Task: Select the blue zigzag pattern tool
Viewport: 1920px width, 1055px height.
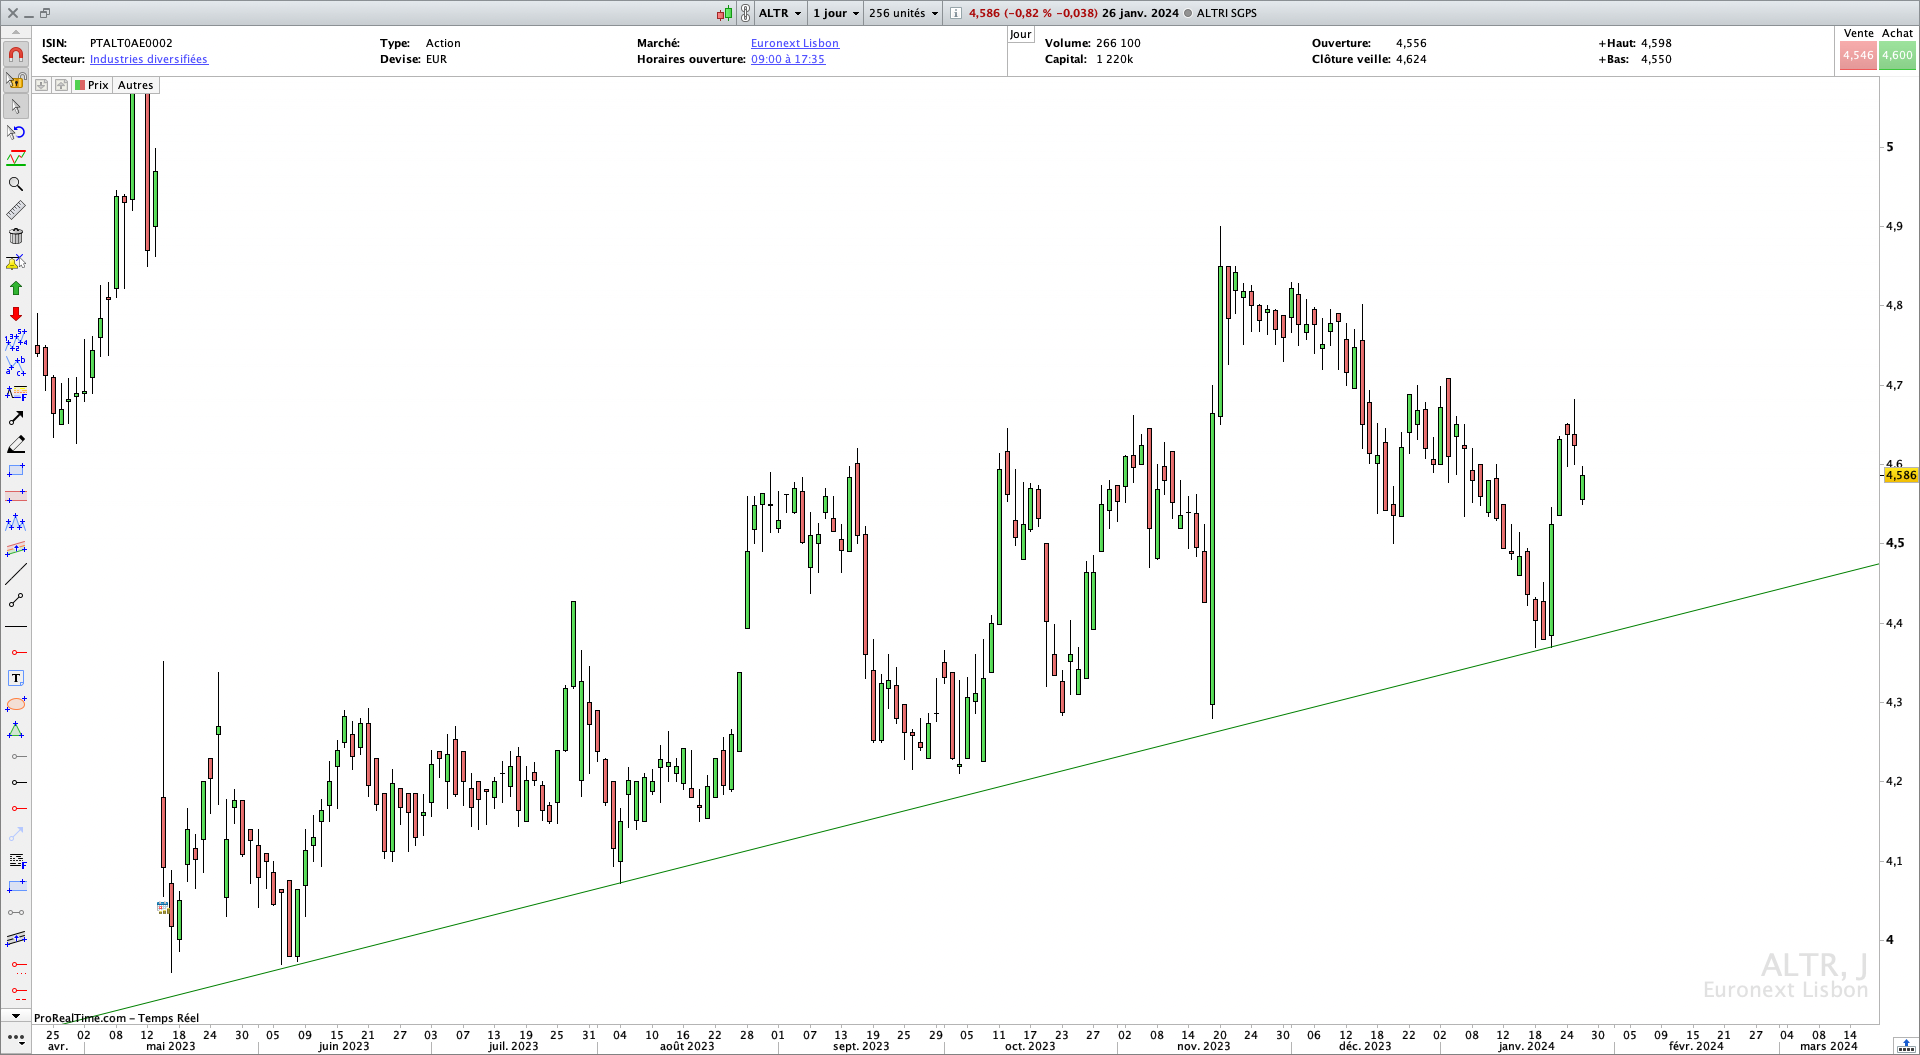Action: click(16, 522)
